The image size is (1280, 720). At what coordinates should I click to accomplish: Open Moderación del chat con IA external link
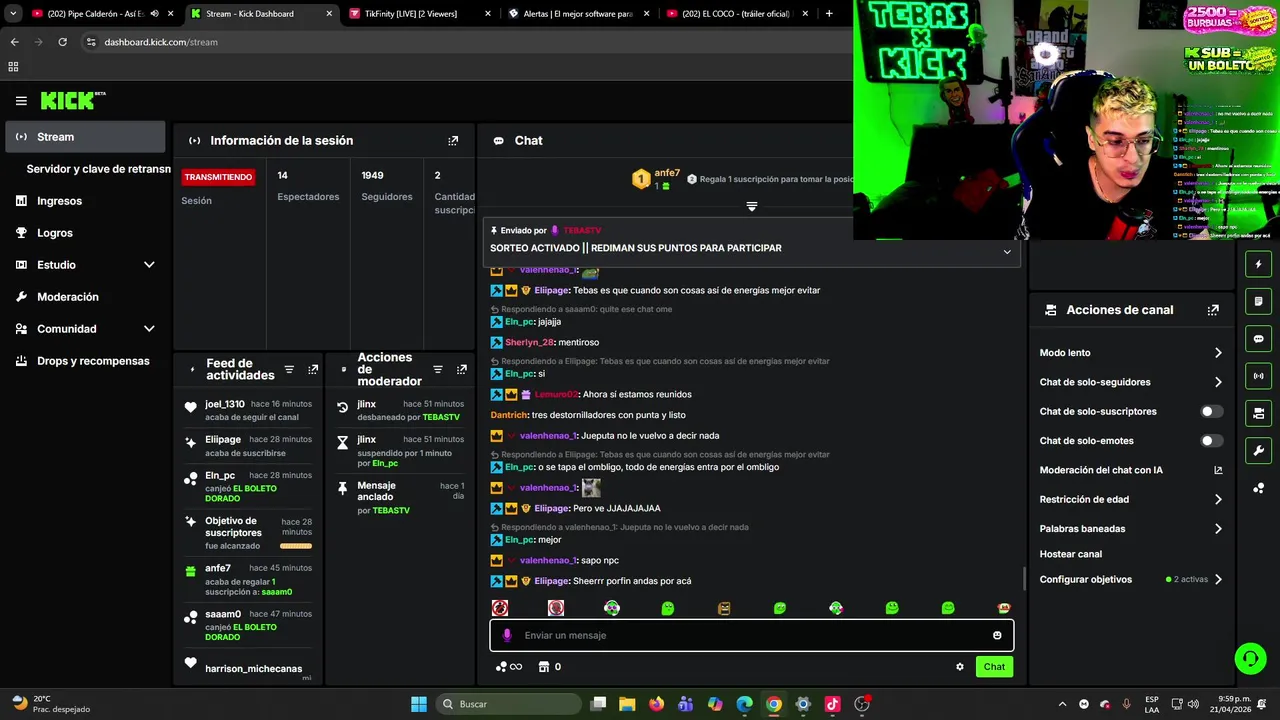(1218, 470)
